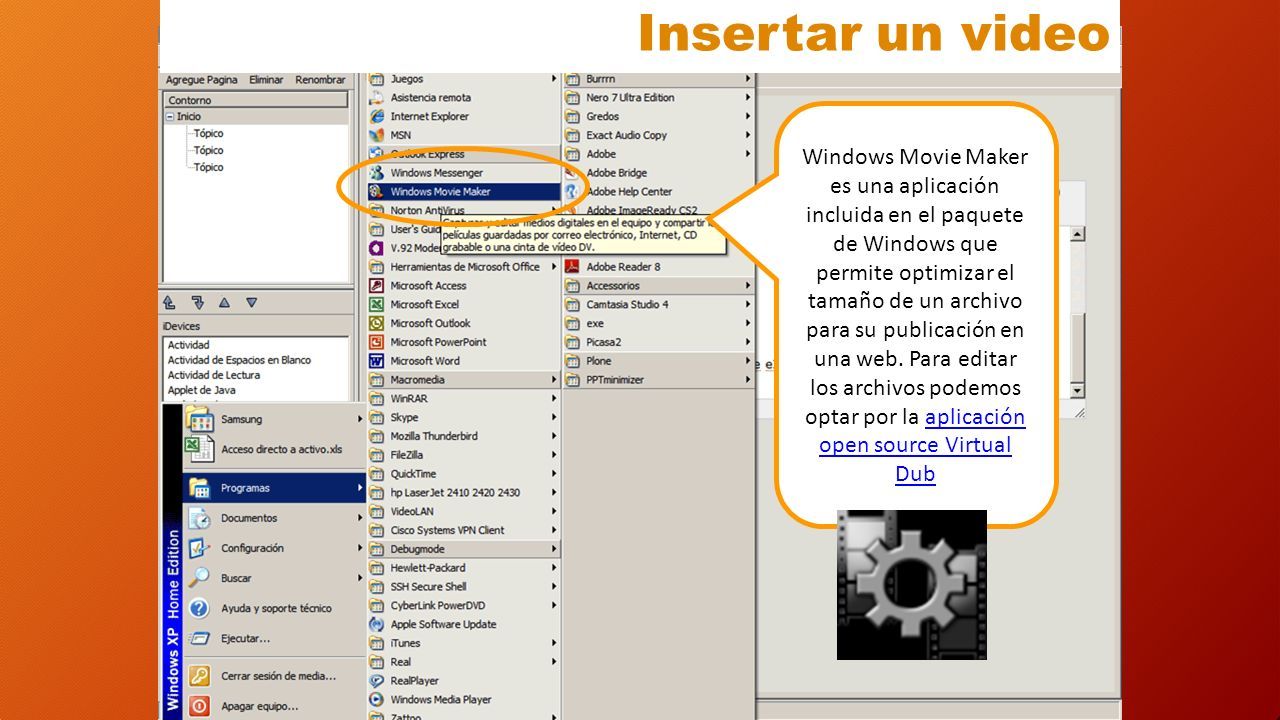Select Applet de Java iDevice
This screenshot has height=720, width=1280.
[202, 390]
